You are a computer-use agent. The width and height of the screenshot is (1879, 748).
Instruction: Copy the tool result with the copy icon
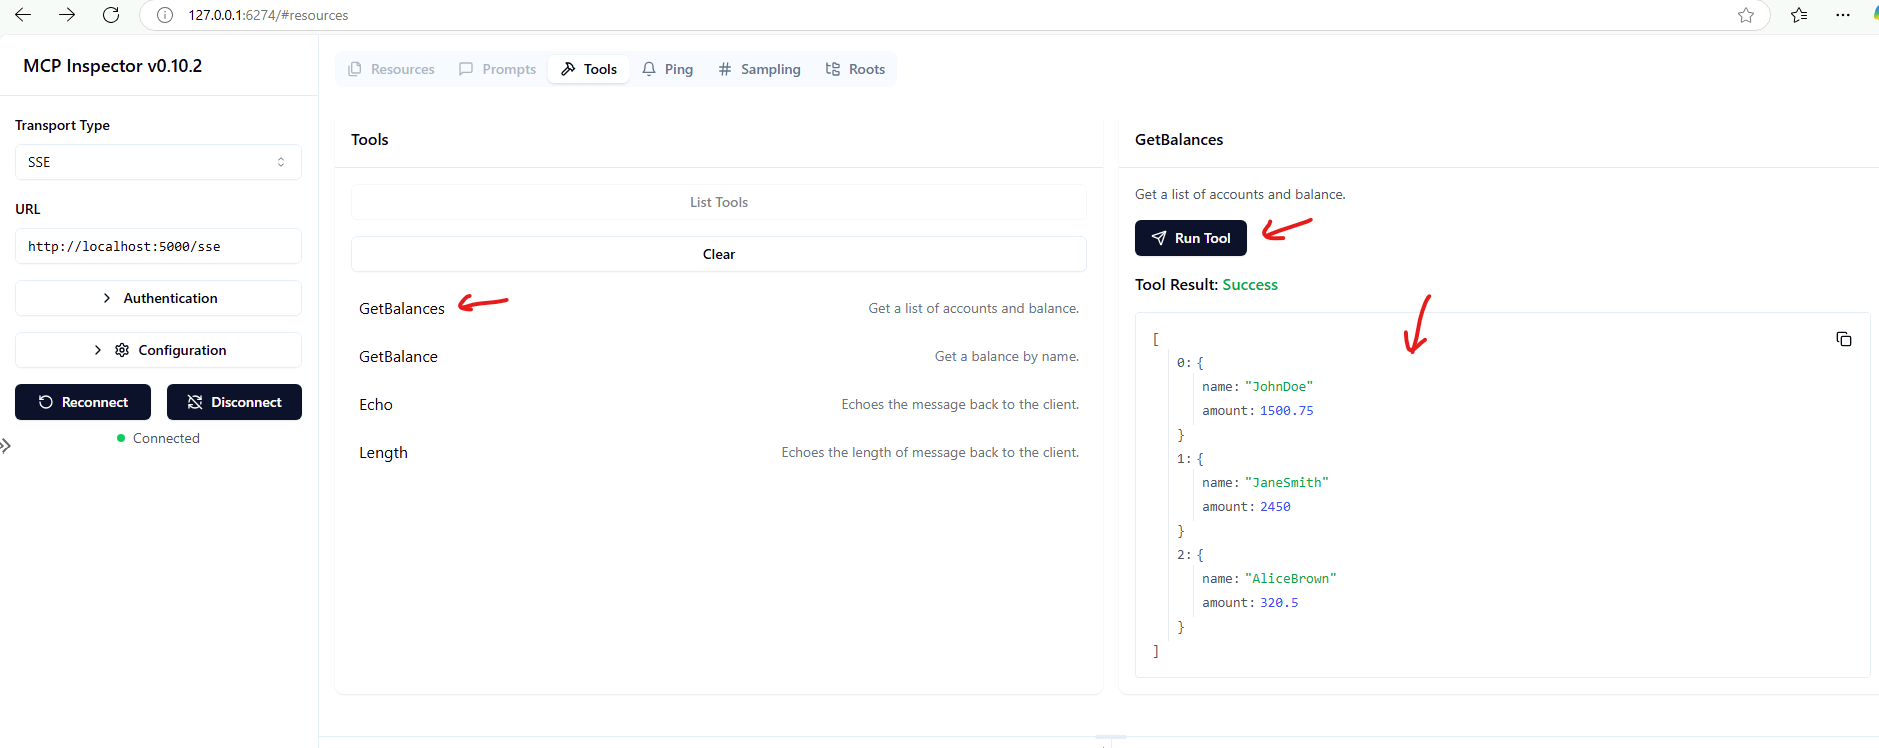1844,339
